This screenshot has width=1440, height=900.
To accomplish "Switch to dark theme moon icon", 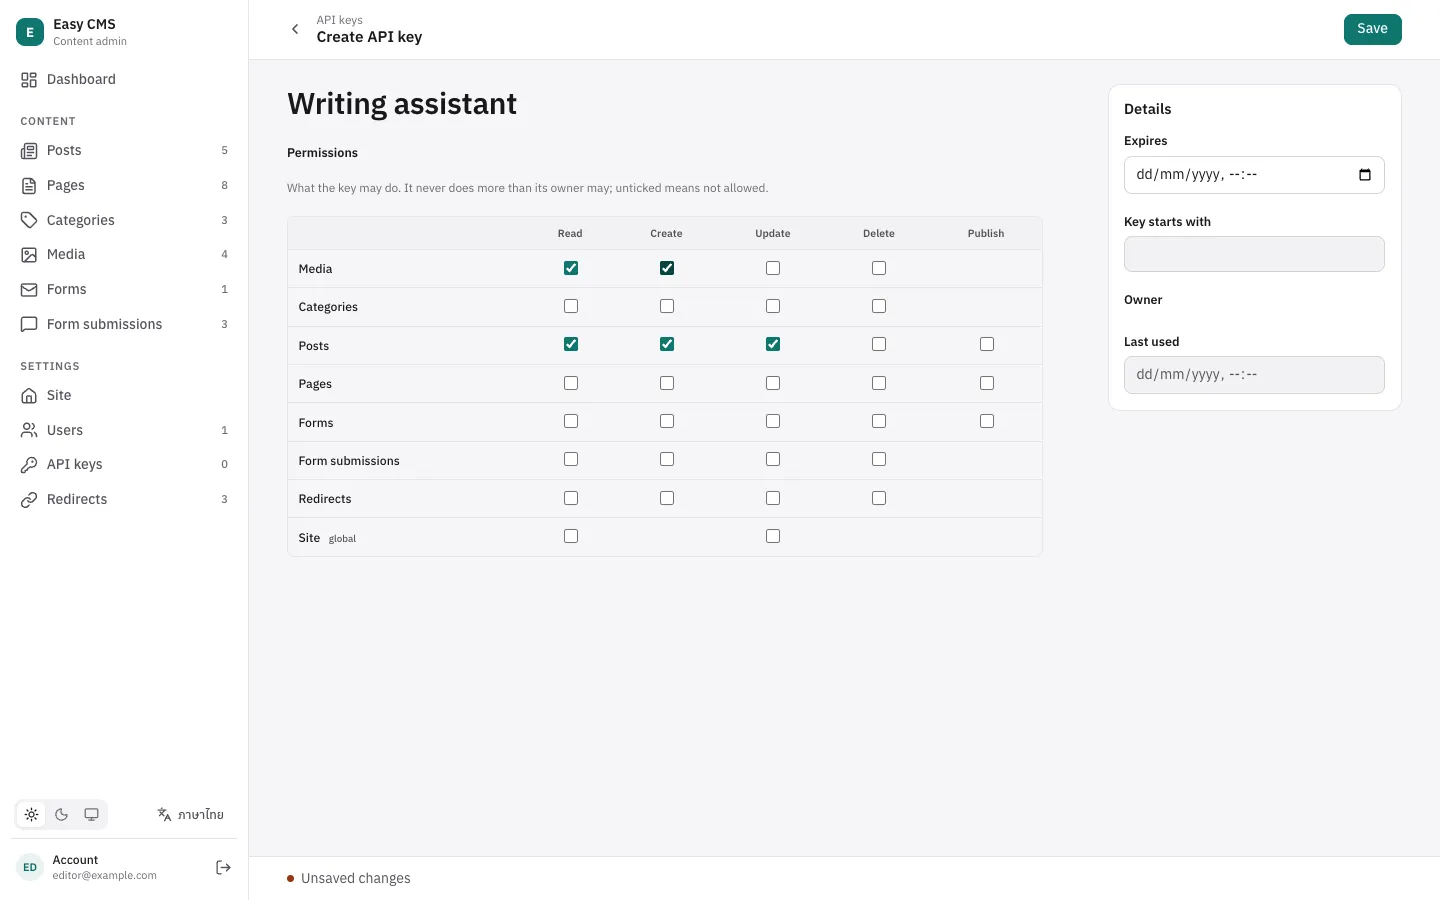I will (x=62, y=815).
